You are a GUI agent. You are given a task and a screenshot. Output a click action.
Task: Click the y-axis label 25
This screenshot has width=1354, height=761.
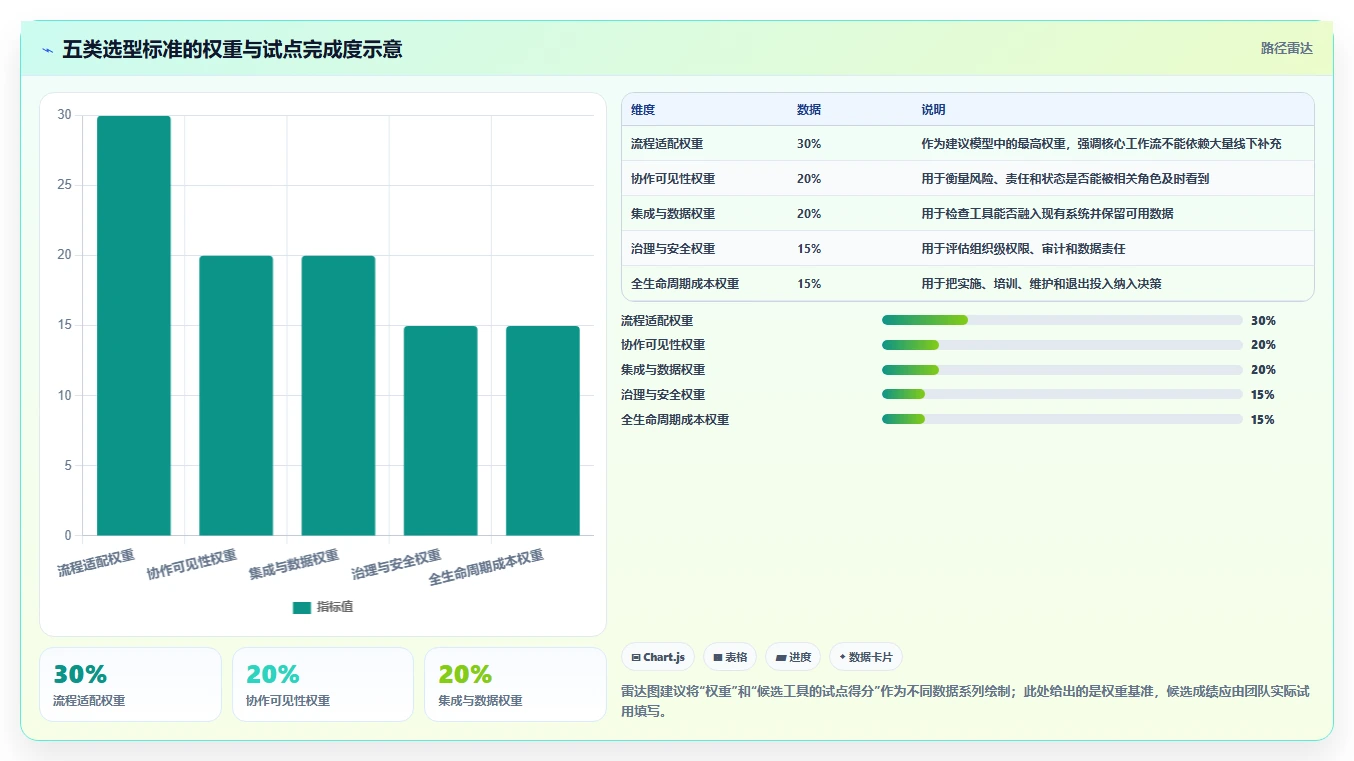pyautogui.click(x=64, y=185)
